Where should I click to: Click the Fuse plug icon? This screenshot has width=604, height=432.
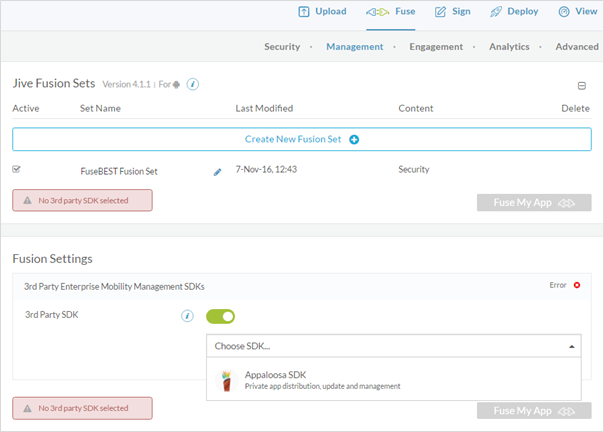coord(377,12)
